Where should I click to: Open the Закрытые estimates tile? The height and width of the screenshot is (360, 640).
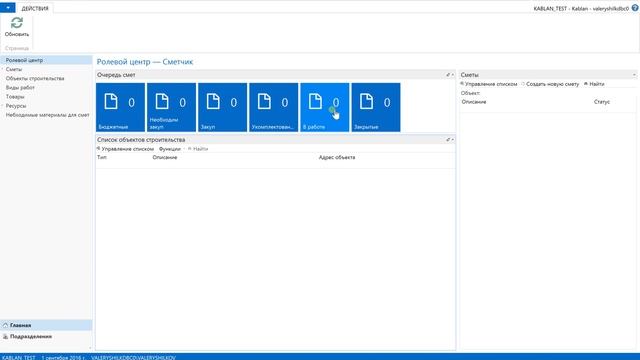[376, 107]
